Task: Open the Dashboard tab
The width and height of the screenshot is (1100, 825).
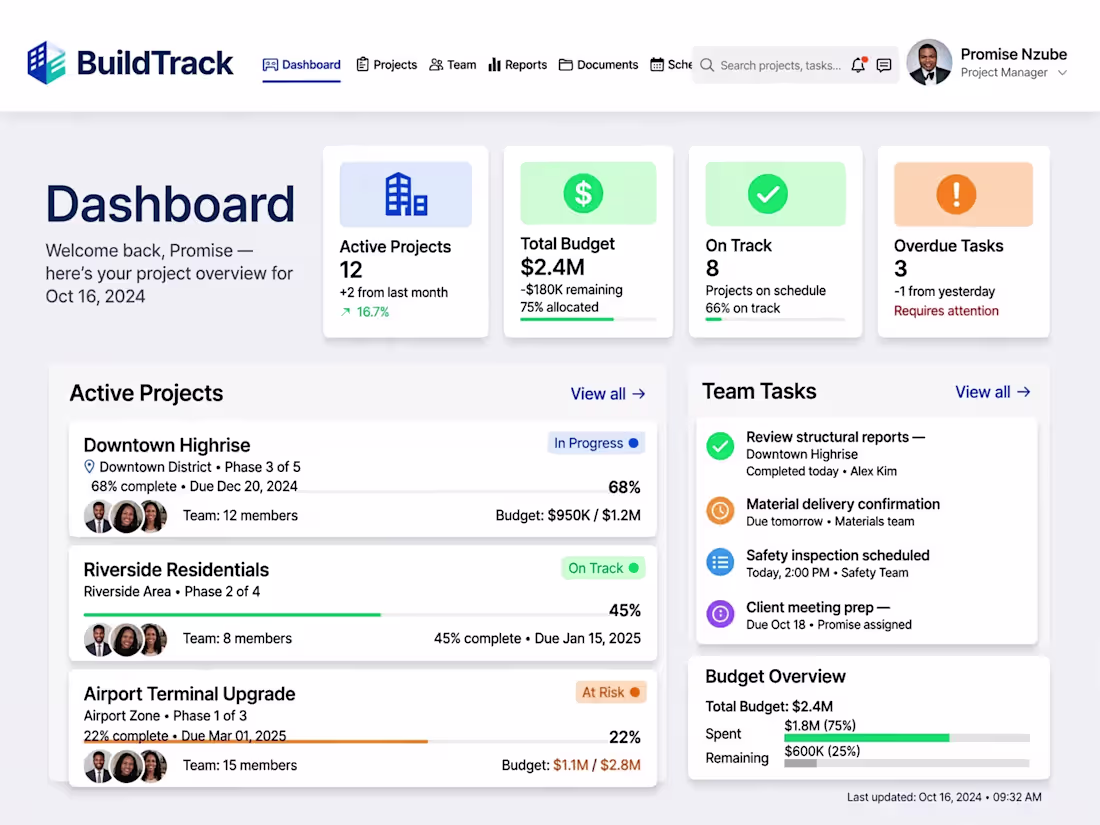Action: click(x=302, y=65)
